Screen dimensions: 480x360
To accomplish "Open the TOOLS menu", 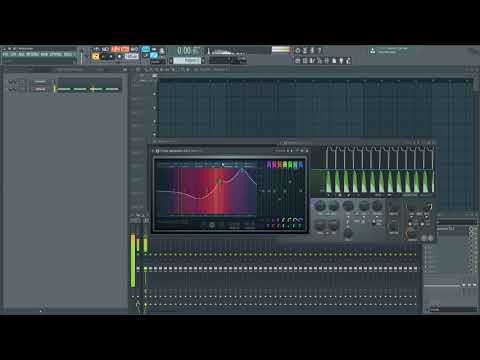I will (68, 54).
